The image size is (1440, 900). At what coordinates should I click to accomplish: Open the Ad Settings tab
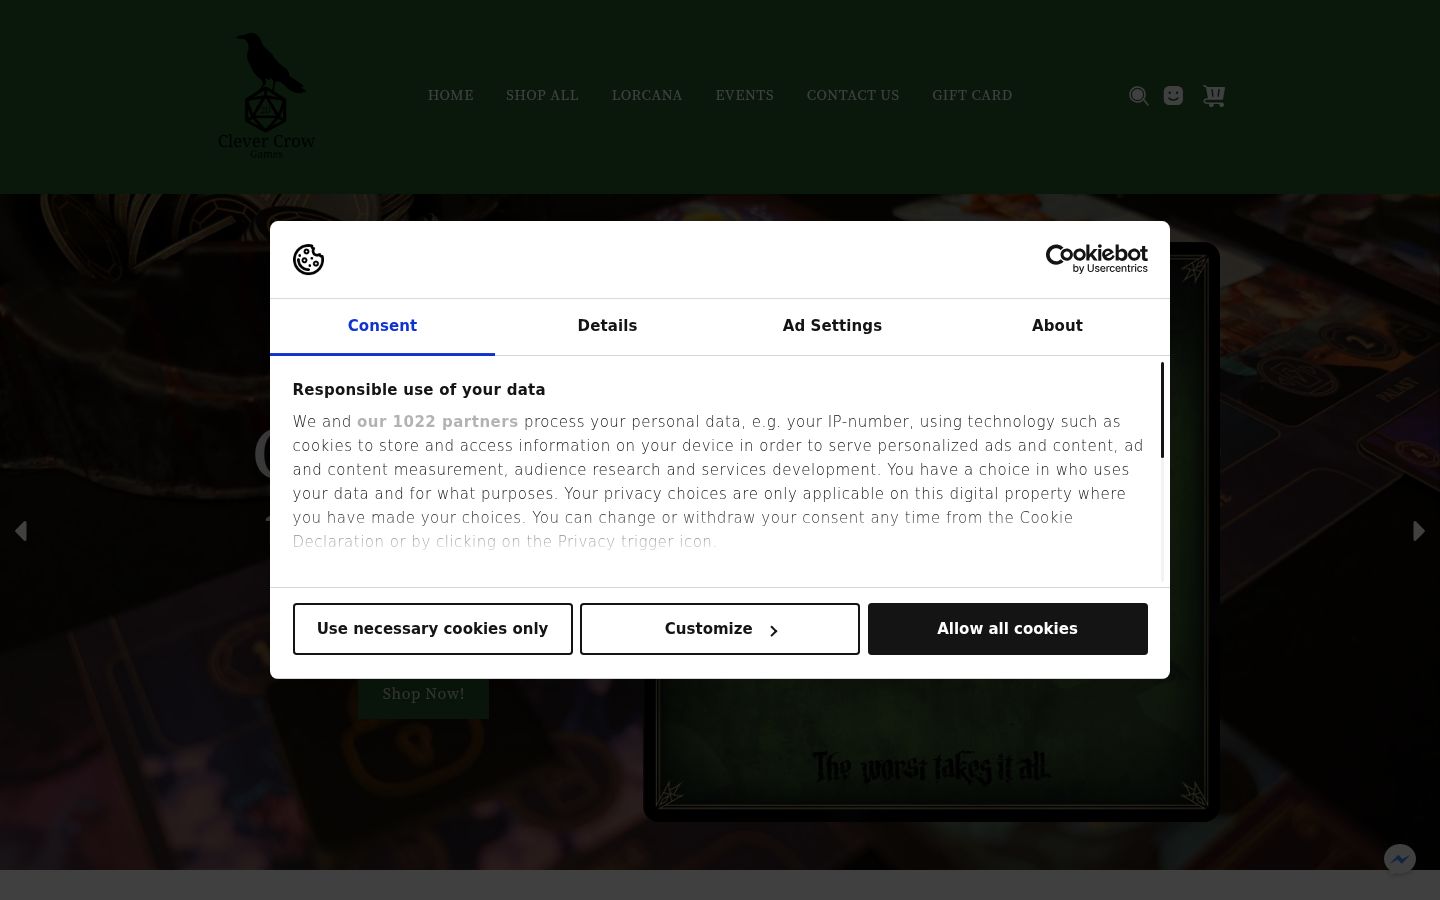point(832,326)
